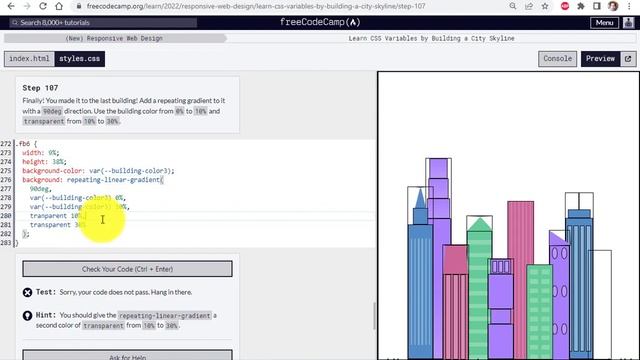Toggle the Console panel
640x360 pixels.
558,59
